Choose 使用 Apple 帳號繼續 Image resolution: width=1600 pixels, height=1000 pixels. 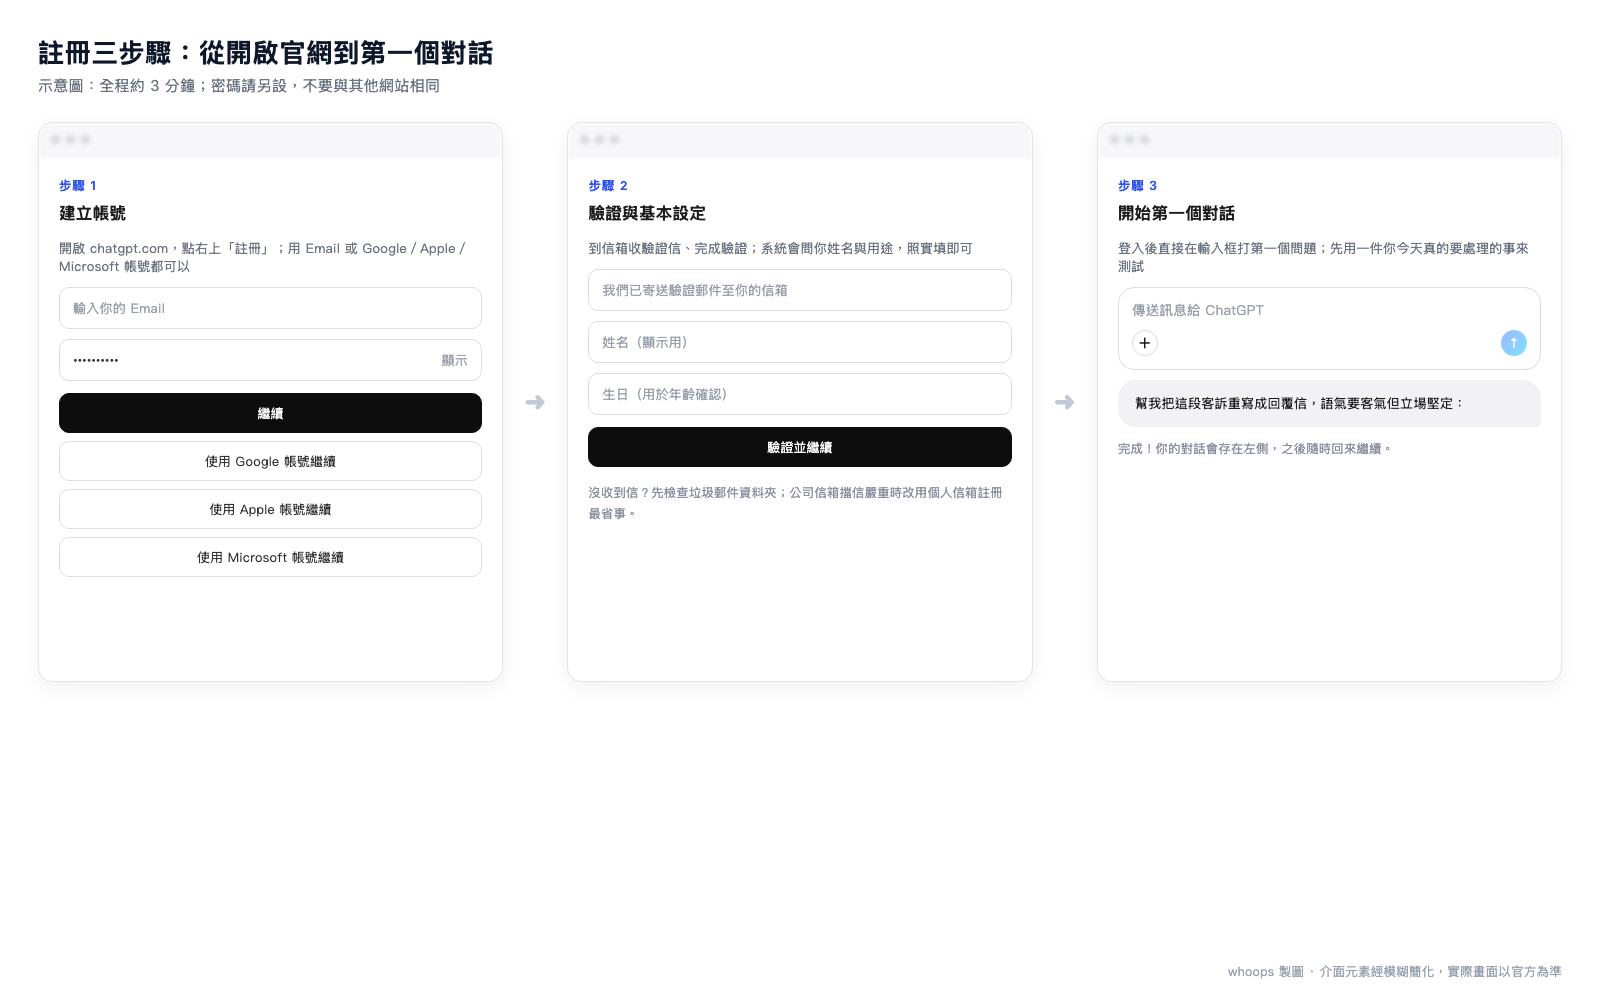click(x=270, y=509)
